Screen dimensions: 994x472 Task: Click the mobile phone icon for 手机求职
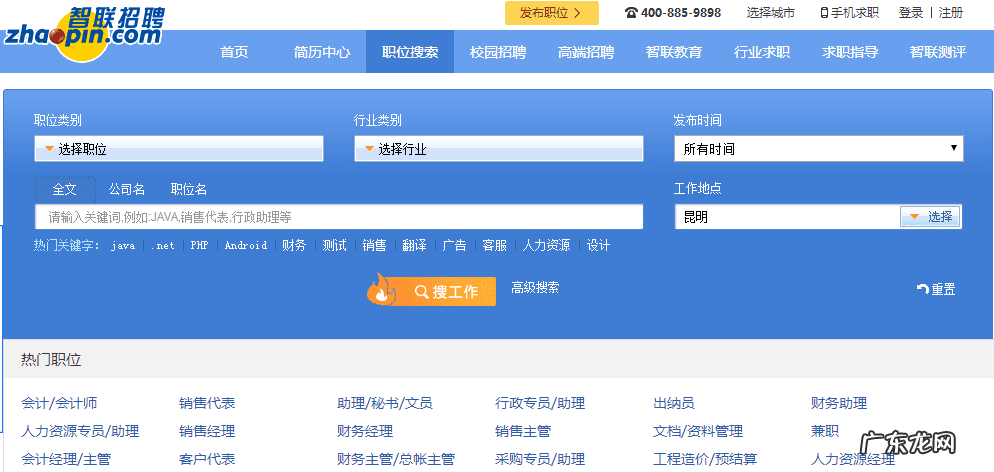coord(824,13)
